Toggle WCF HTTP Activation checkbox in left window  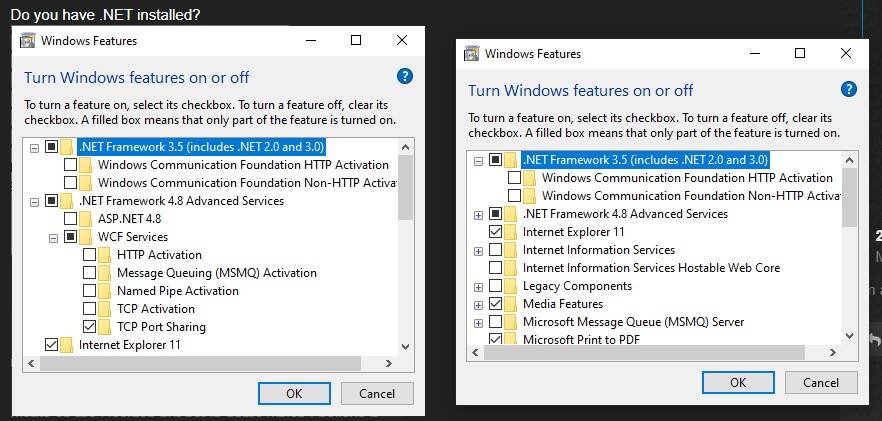pos(70,165)
